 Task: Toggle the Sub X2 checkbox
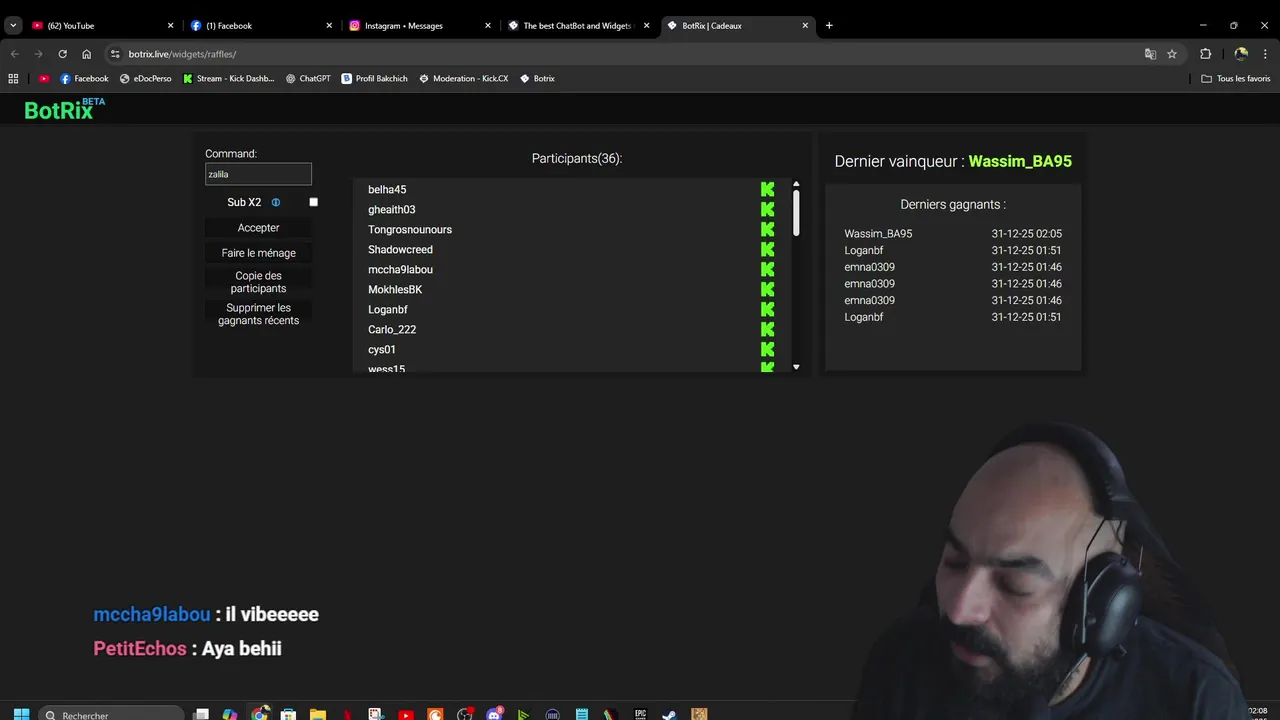pyautogui.click(x=313, y=202)
